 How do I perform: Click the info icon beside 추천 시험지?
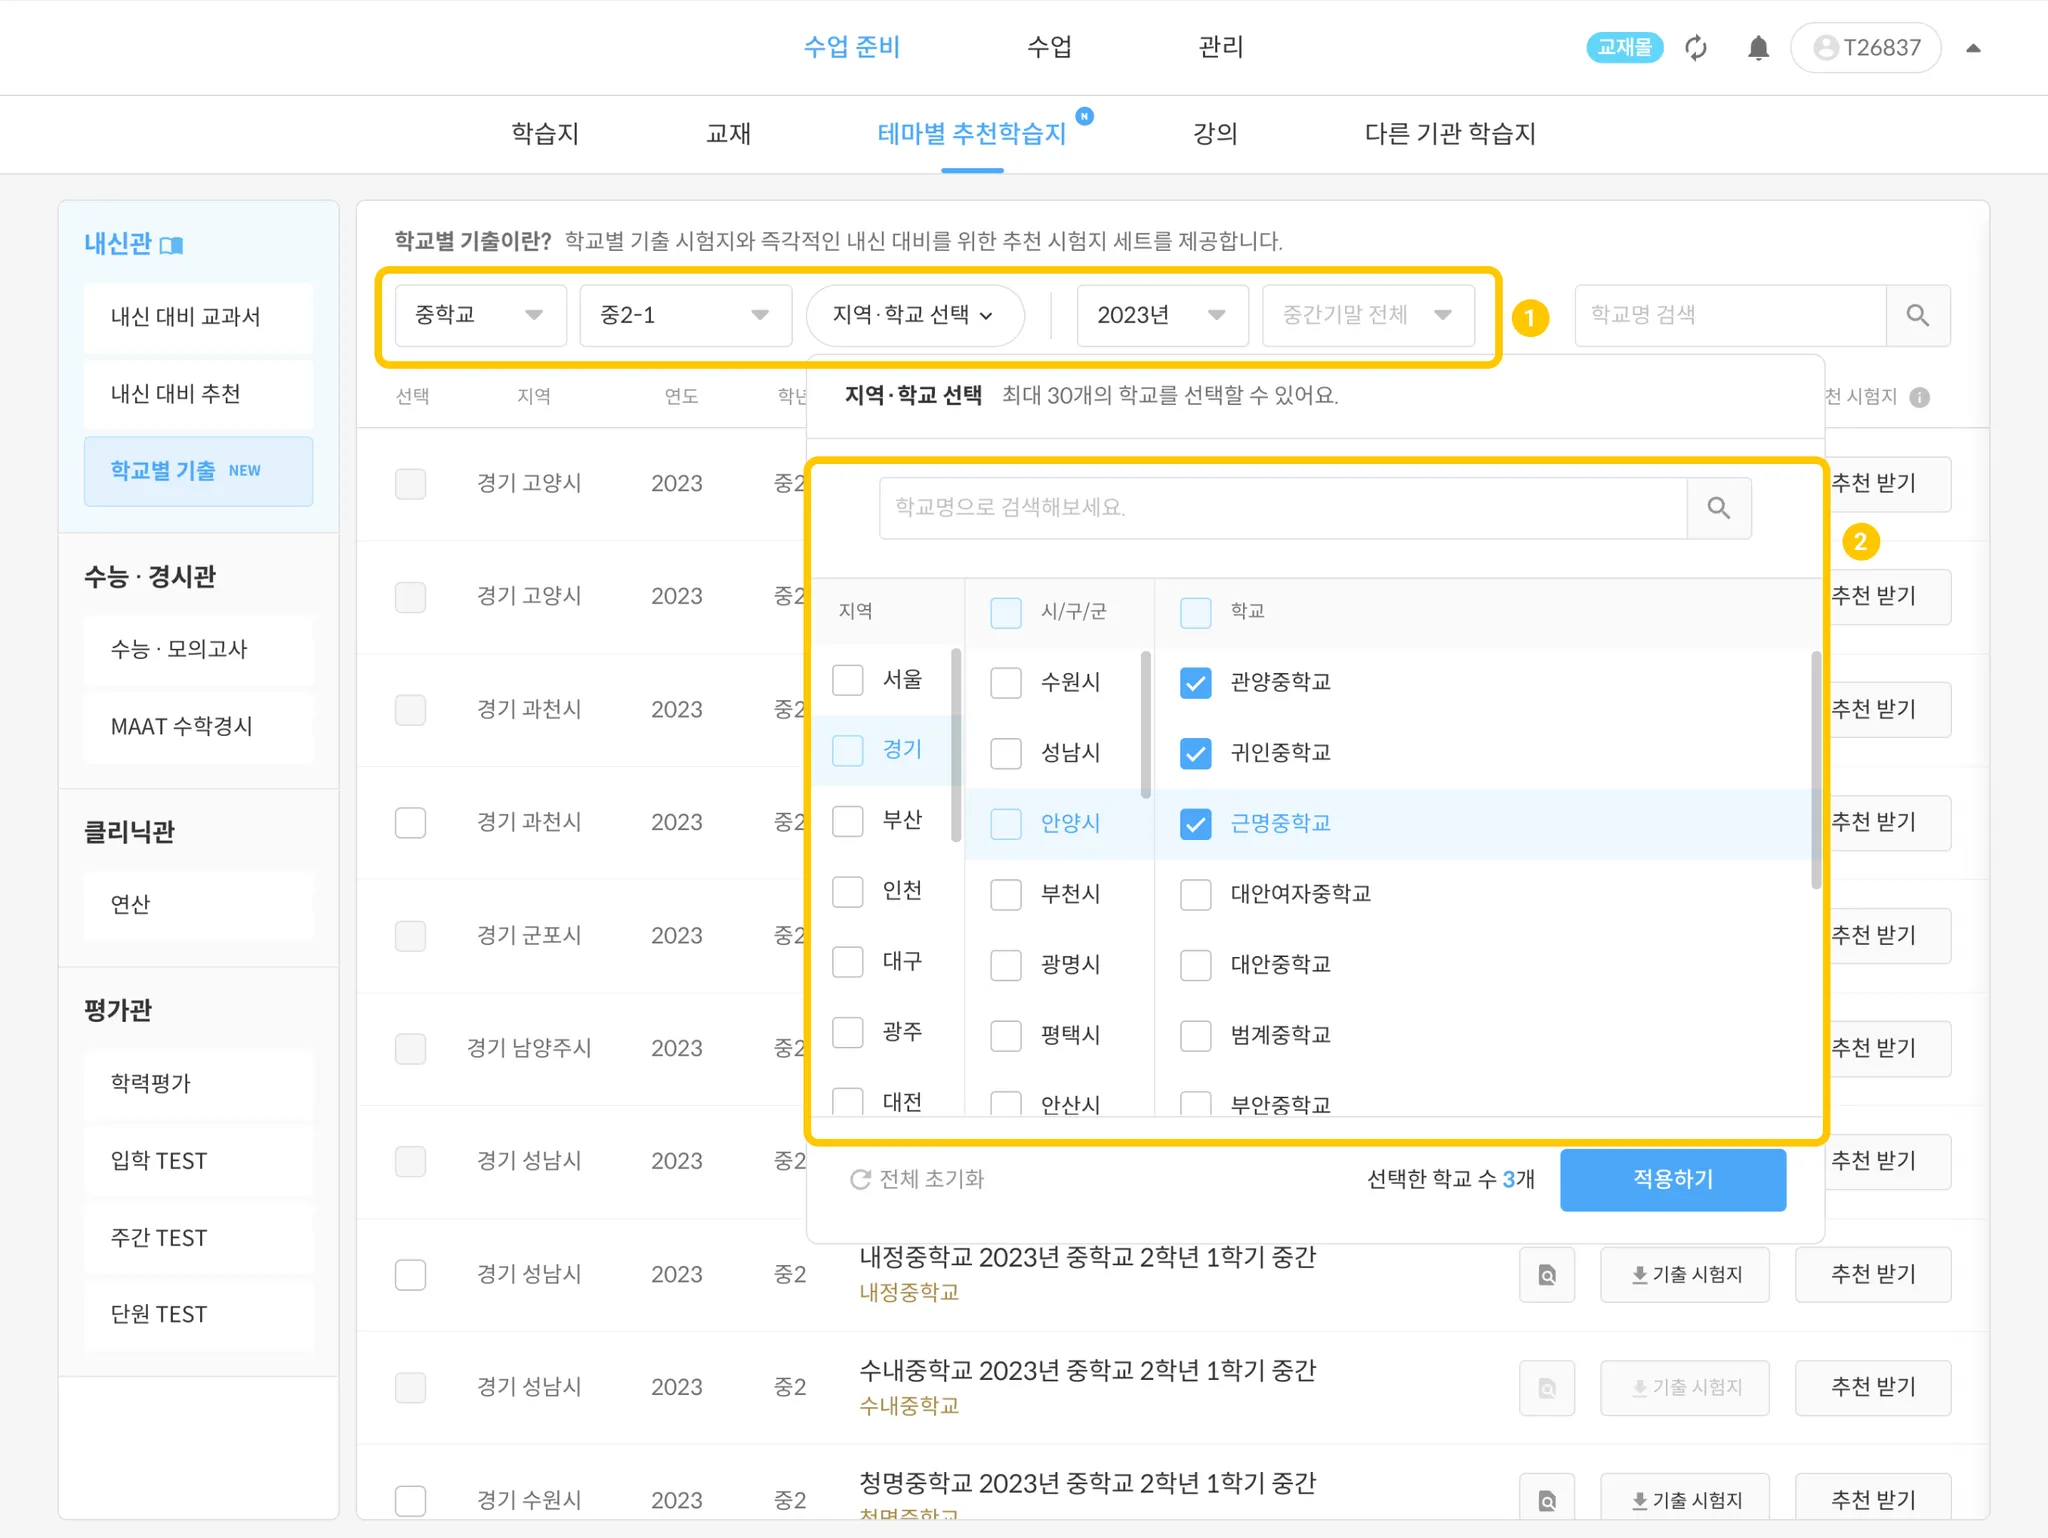pos(1919,397)
